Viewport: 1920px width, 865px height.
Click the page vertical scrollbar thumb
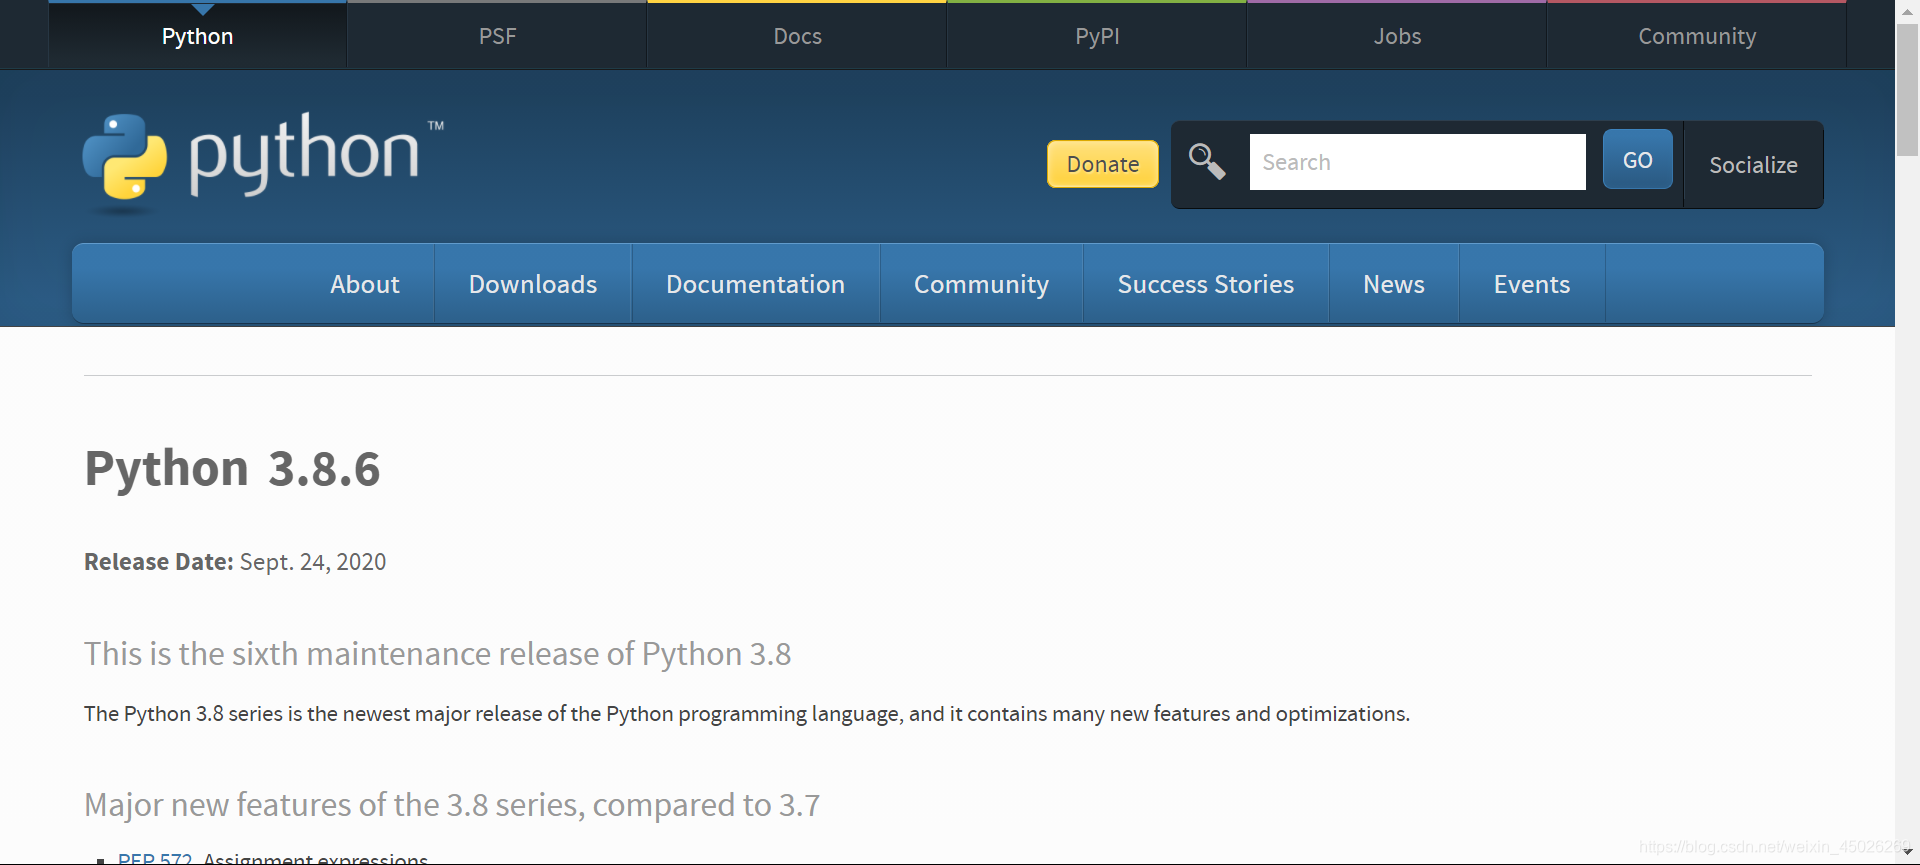coord(1907,90)
